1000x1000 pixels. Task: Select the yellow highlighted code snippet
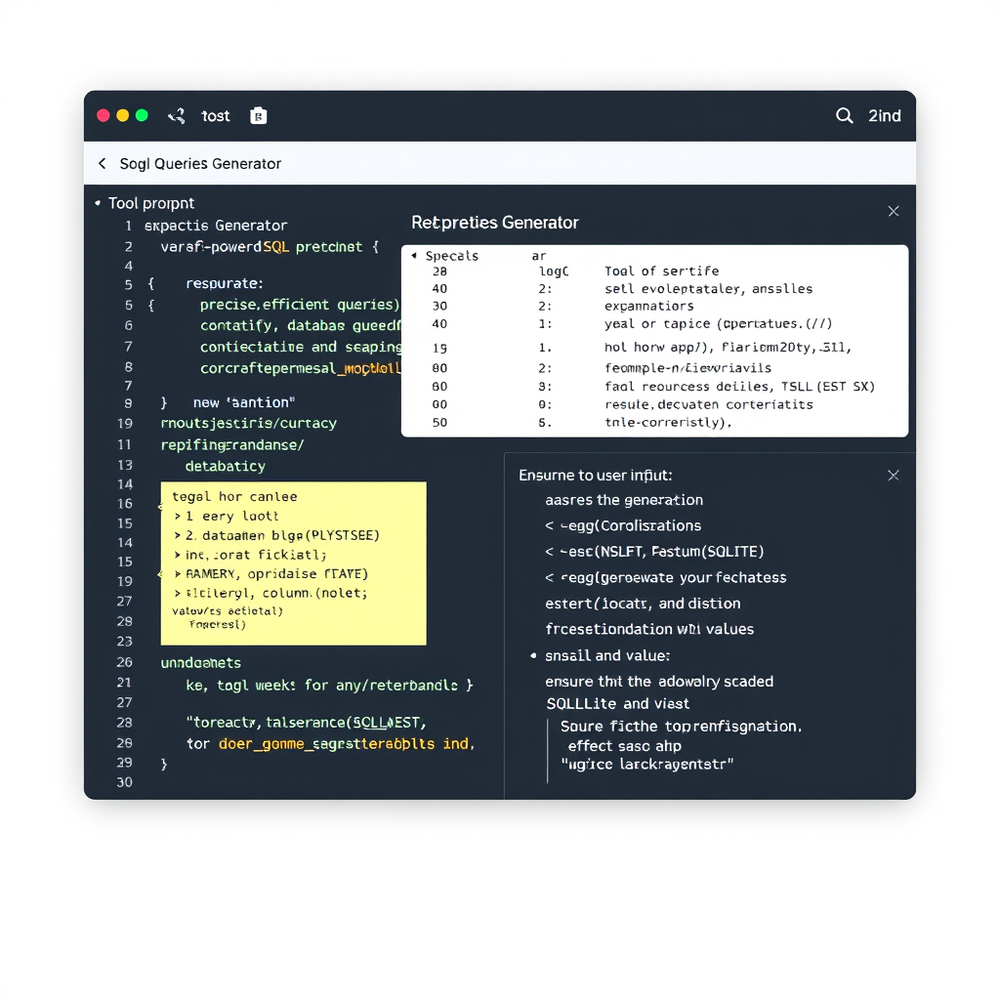coord(293,565)
